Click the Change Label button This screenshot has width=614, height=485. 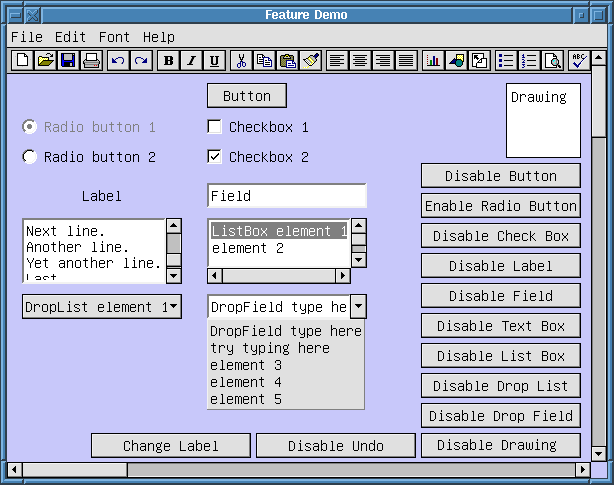(171, 445)
